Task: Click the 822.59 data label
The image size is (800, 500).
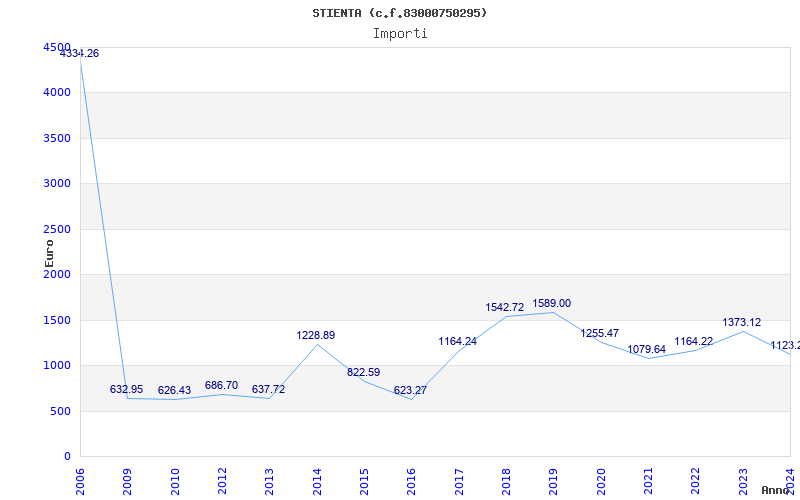Action: (364, 372)
